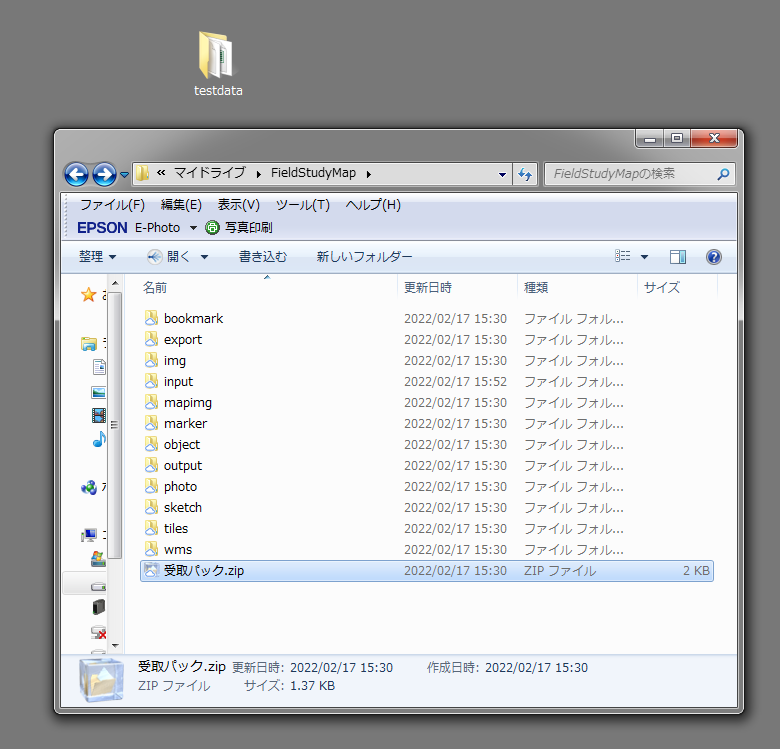
Task: Select the img folder
Action: click(427, 361)
